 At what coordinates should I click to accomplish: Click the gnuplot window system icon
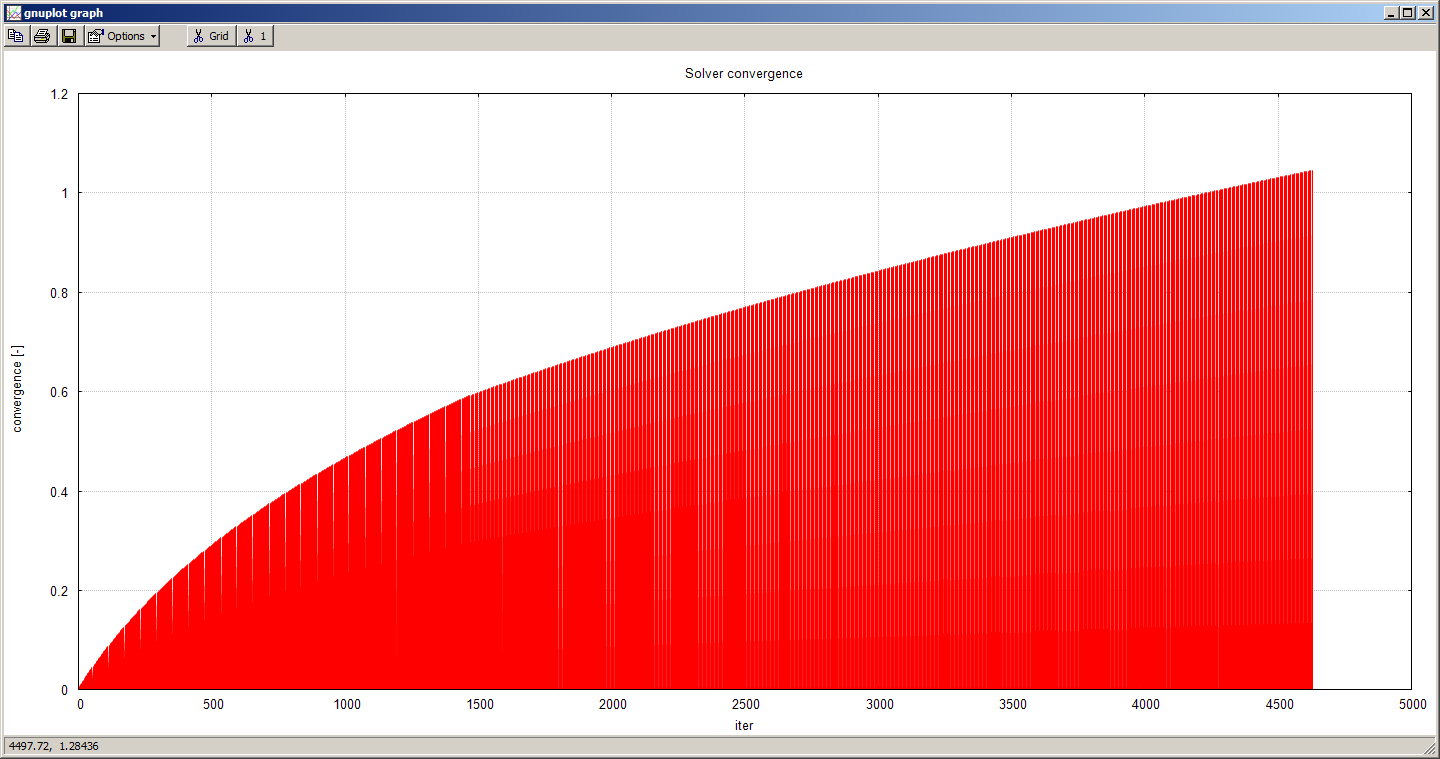[12, 13]
